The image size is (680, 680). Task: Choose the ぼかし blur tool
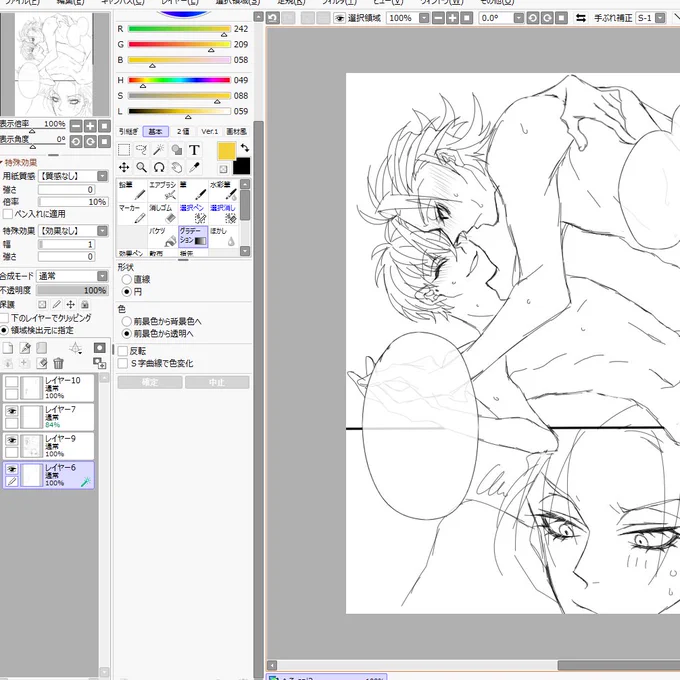click(223, 237)
